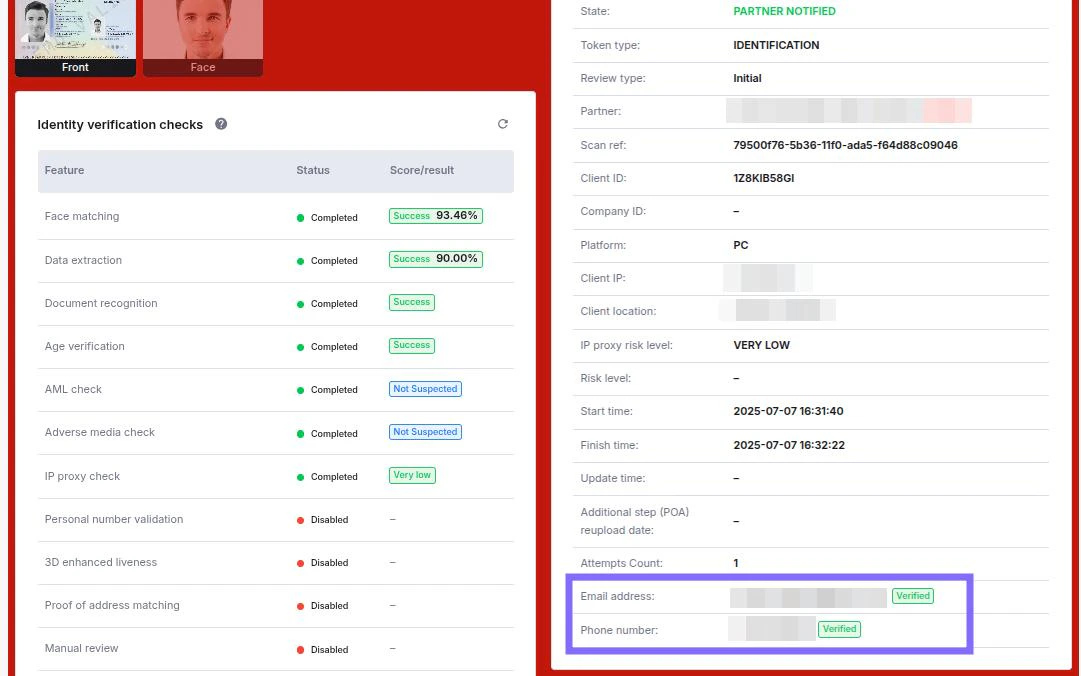Select the AML check Not Suspected badge
Image resolution: width=1081 pixels, height=676 pixels.
[x=425, y=389]
